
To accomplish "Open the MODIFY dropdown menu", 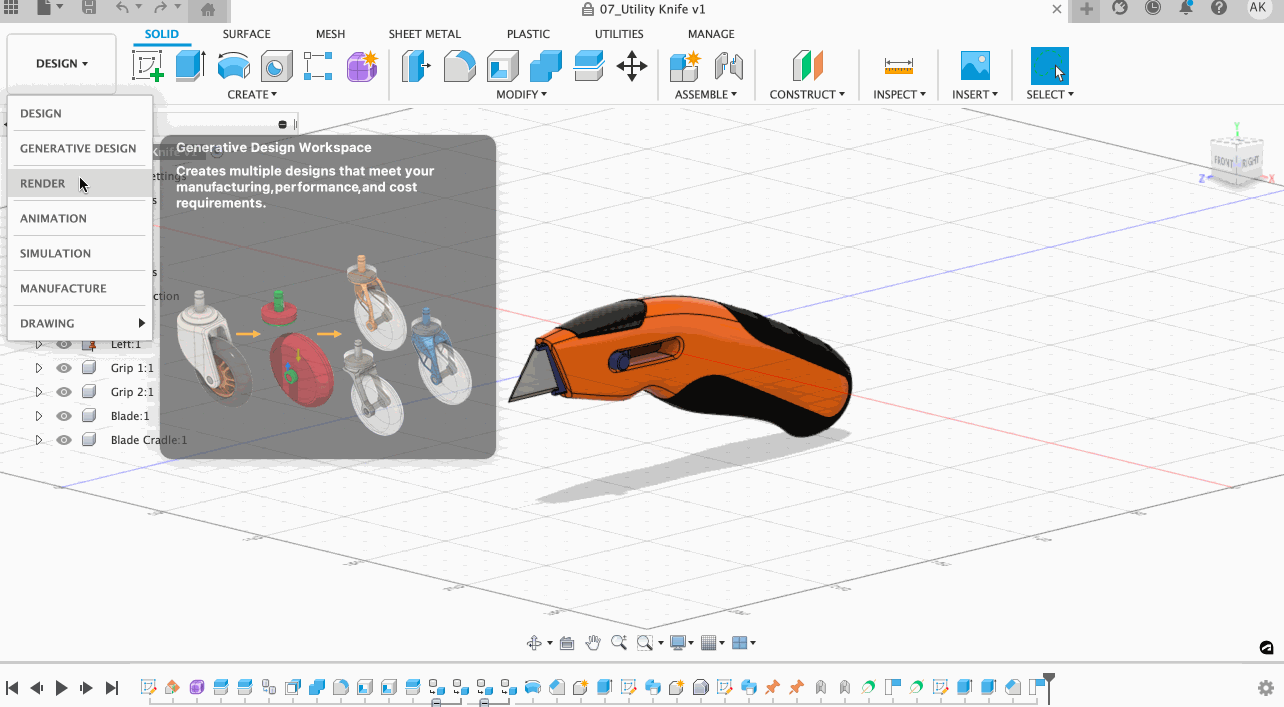I will click(521, 94).
